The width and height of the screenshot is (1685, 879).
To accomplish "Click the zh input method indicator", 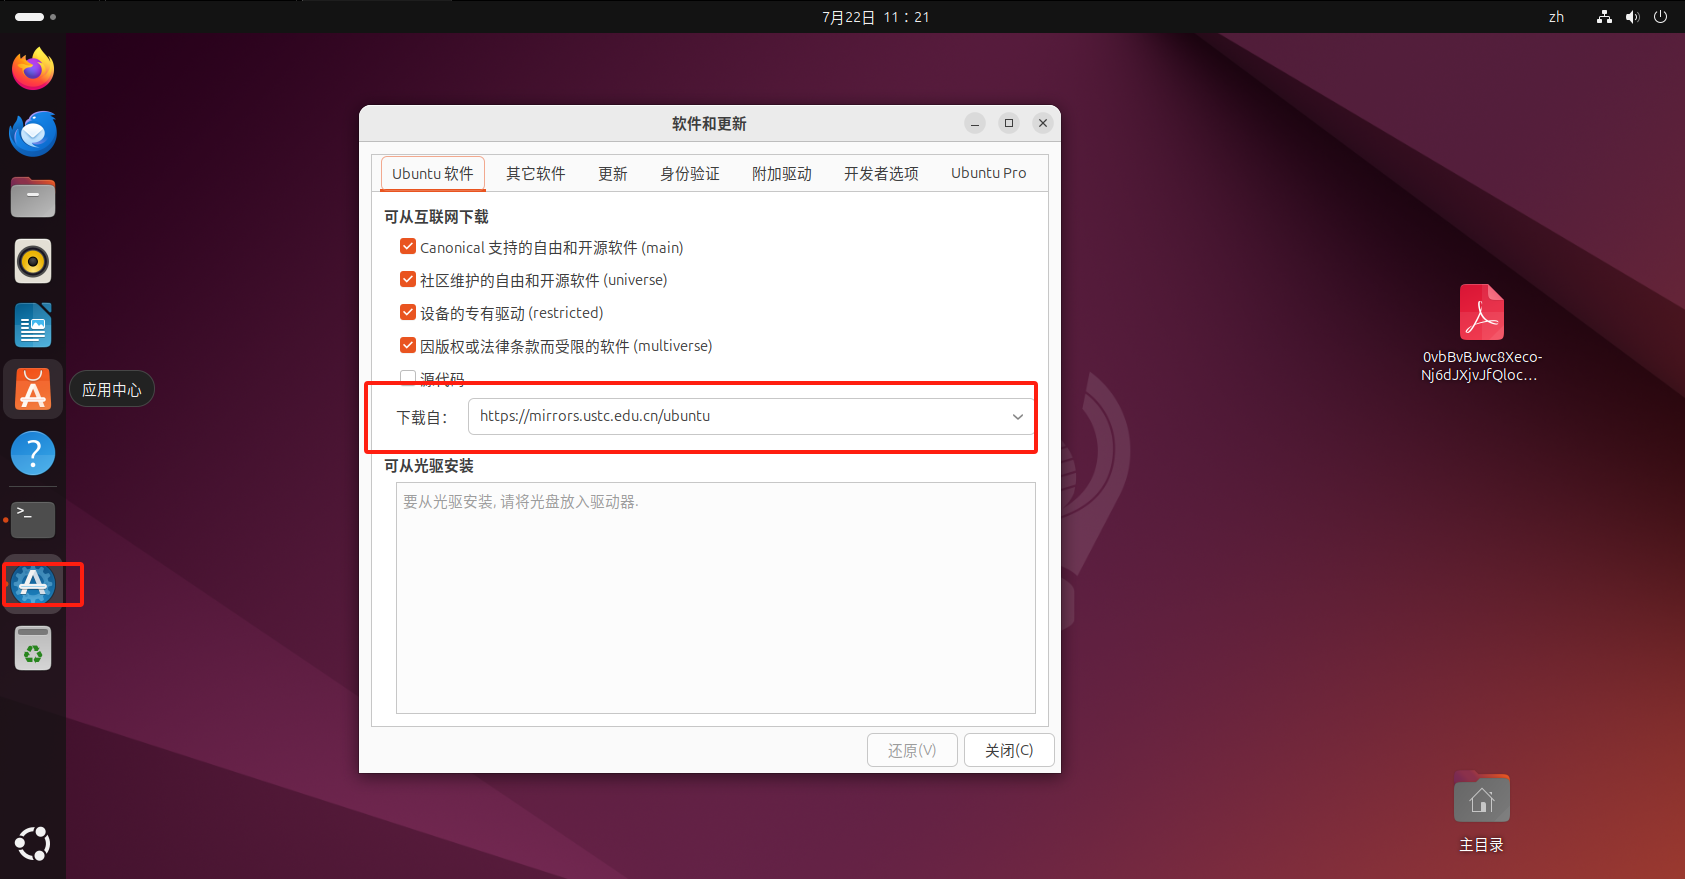I will 1556,17.
